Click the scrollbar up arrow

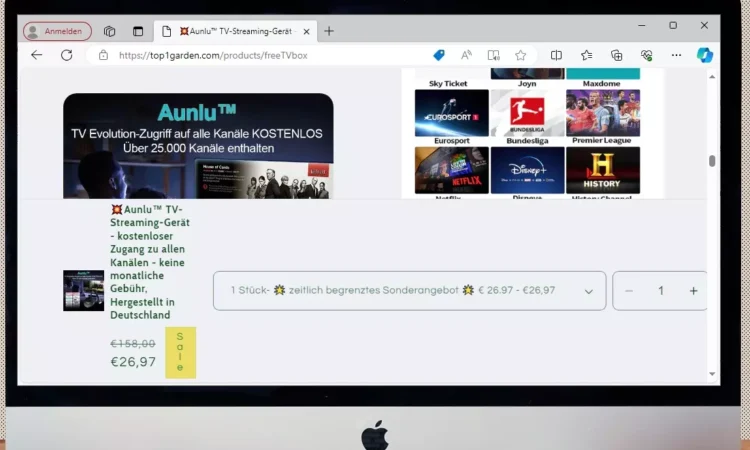click(x=712, y=77)
